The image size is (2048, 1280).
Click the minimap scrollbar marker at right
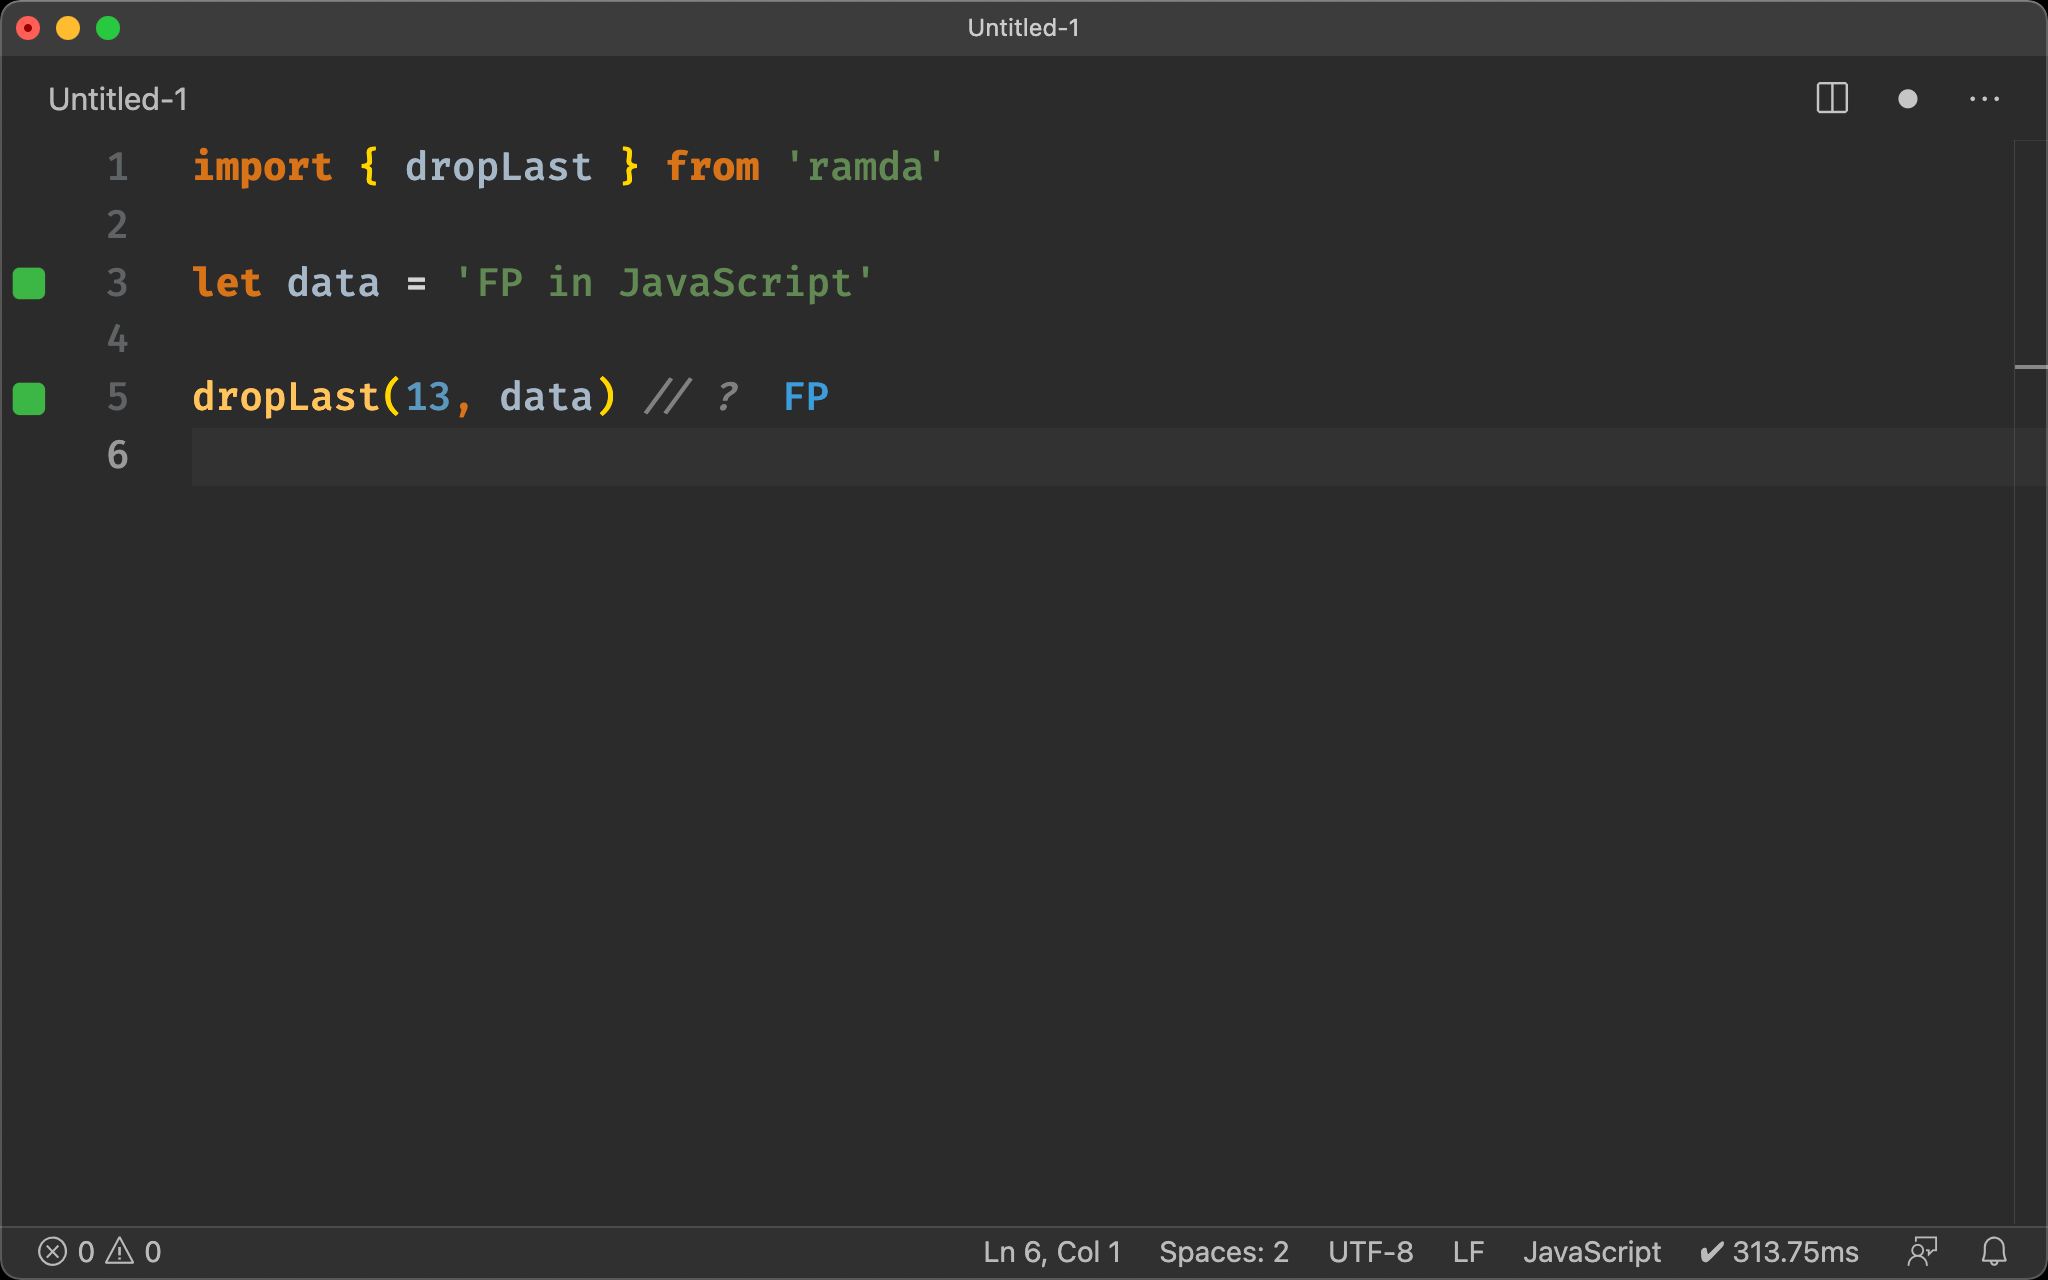2030,367
